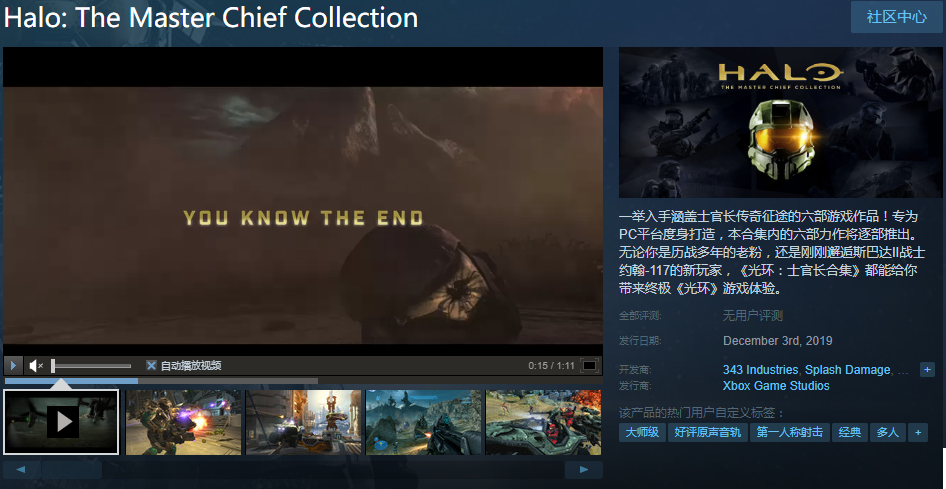The height and width of the screenshot is (489, 946).
Task: Open 343 Industries developer link
Action: pyautogui.click(x=760, y=370)
